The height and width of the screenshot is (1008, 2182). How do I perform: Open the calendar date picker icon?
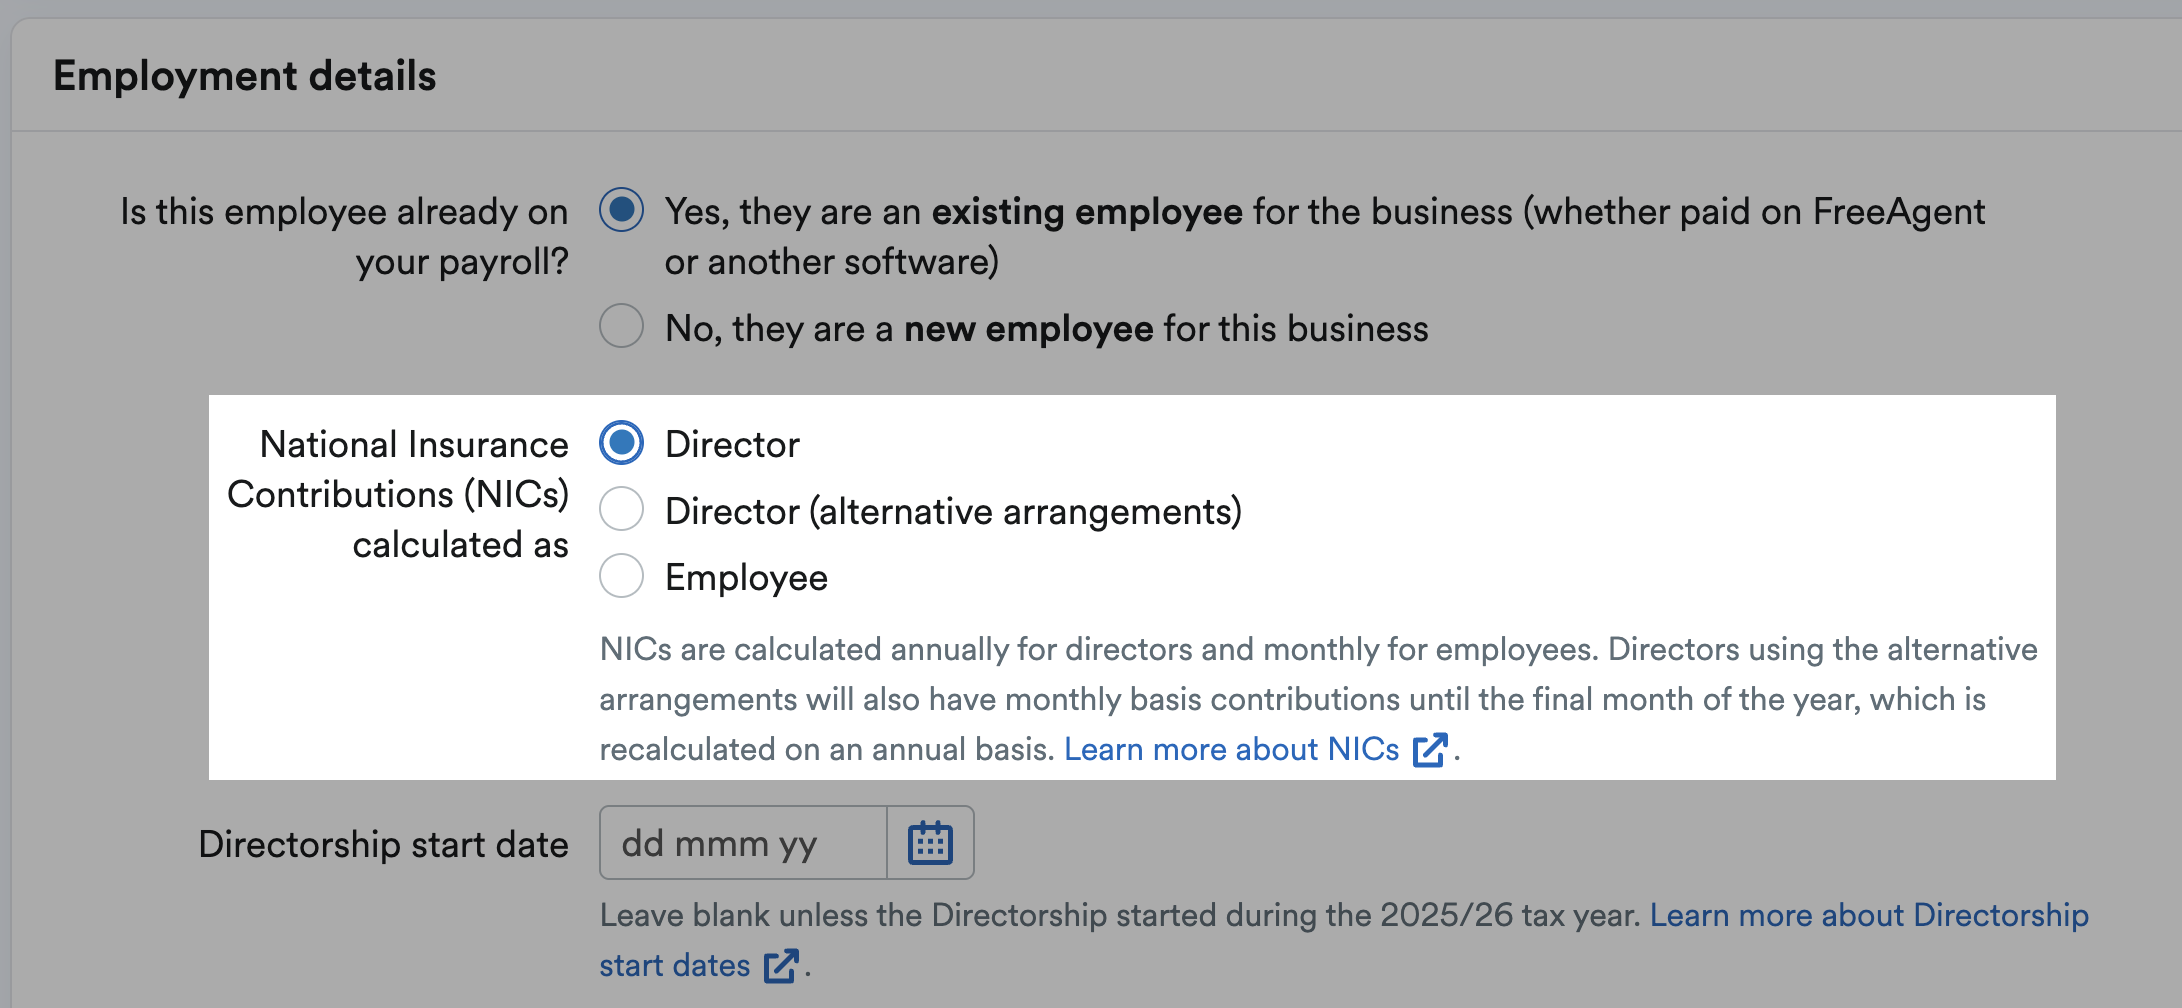(930, 843)
